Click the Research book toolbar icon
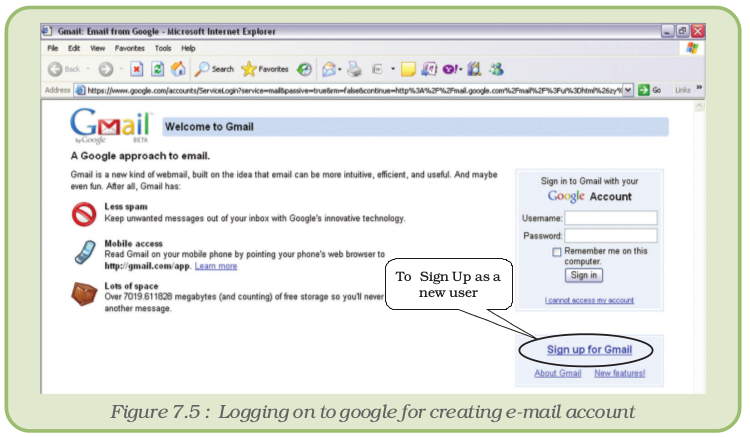The width and height of the screenshot is (750, 437). (x=474, y=69)
